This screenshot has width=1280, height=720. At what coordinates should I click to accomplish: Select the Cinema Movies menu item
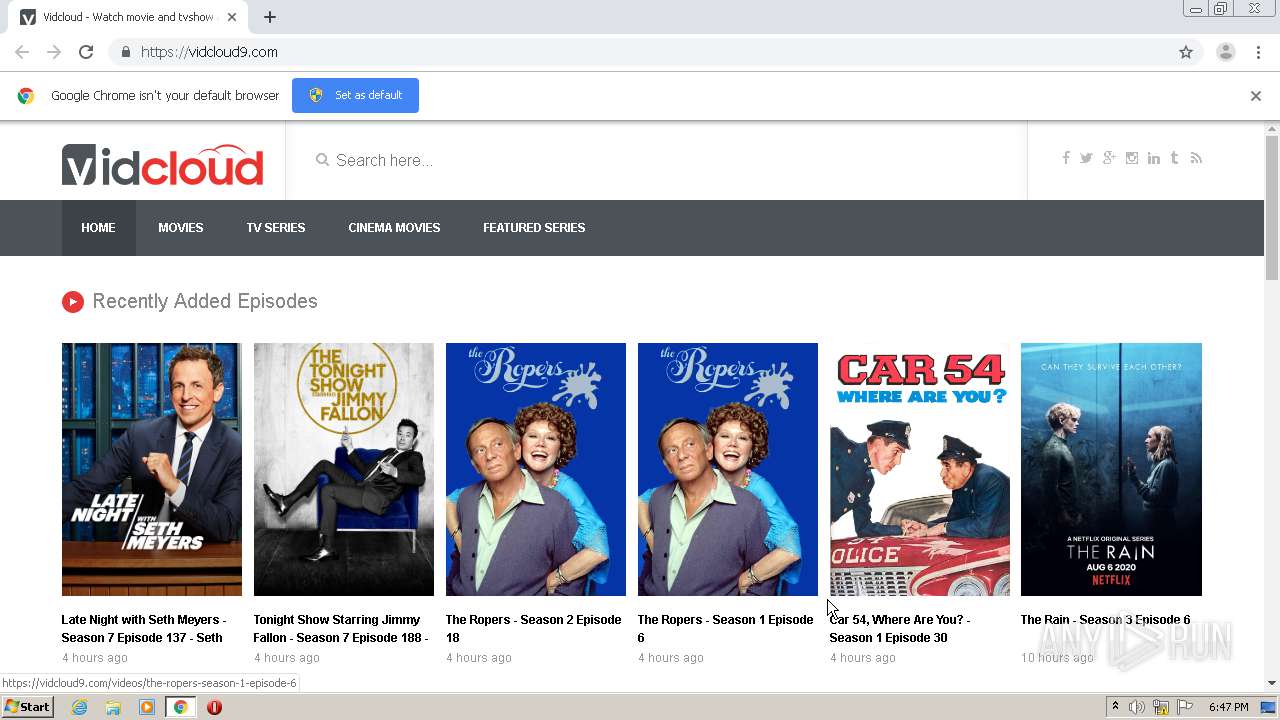coord(394,228)
